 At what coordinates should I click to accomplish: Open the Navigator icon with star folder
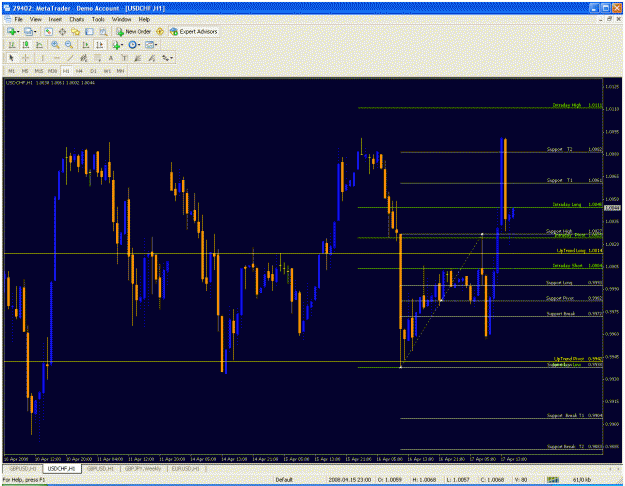click(75, 31)
